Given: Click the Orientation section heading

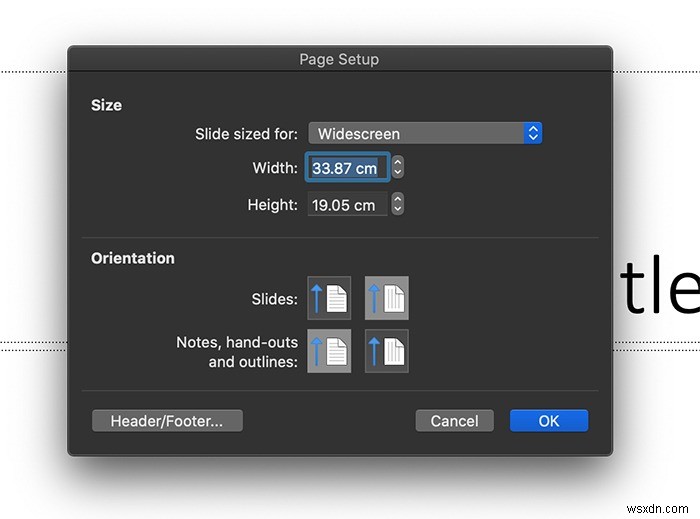Looking at the screenshot, I should point(133,258).
